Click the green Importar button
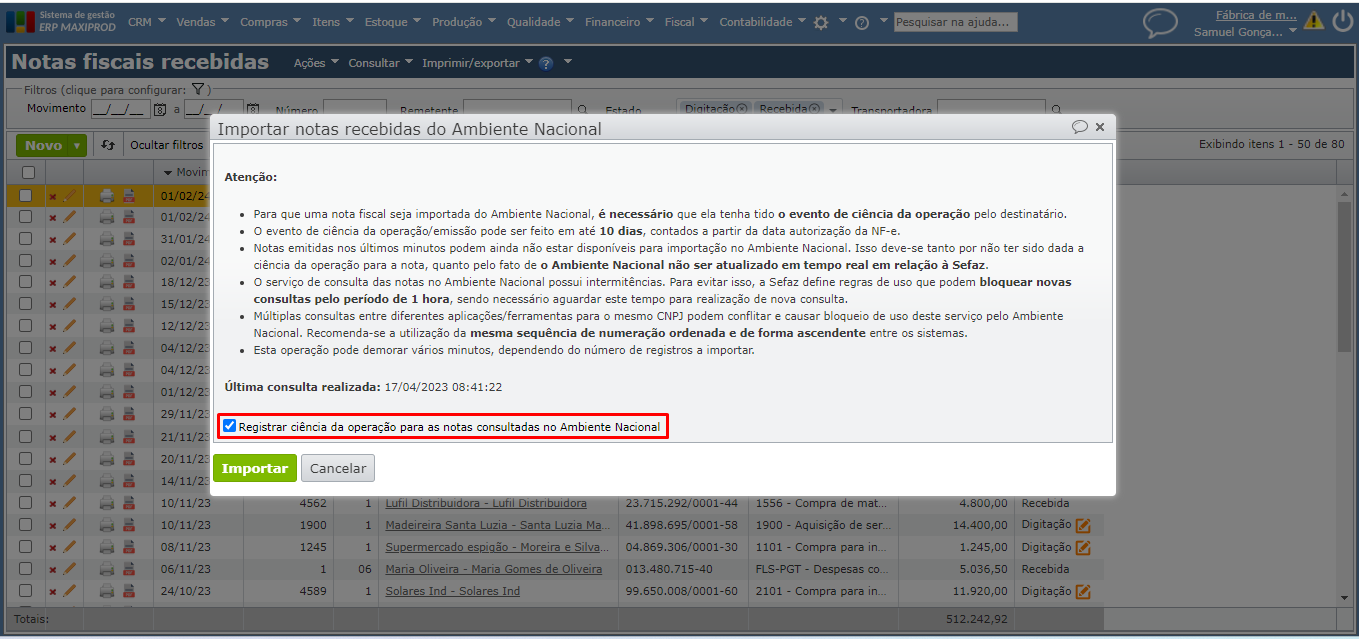Image resolution: width=1359 pixels, height=639 pixels. click(255, 468)
